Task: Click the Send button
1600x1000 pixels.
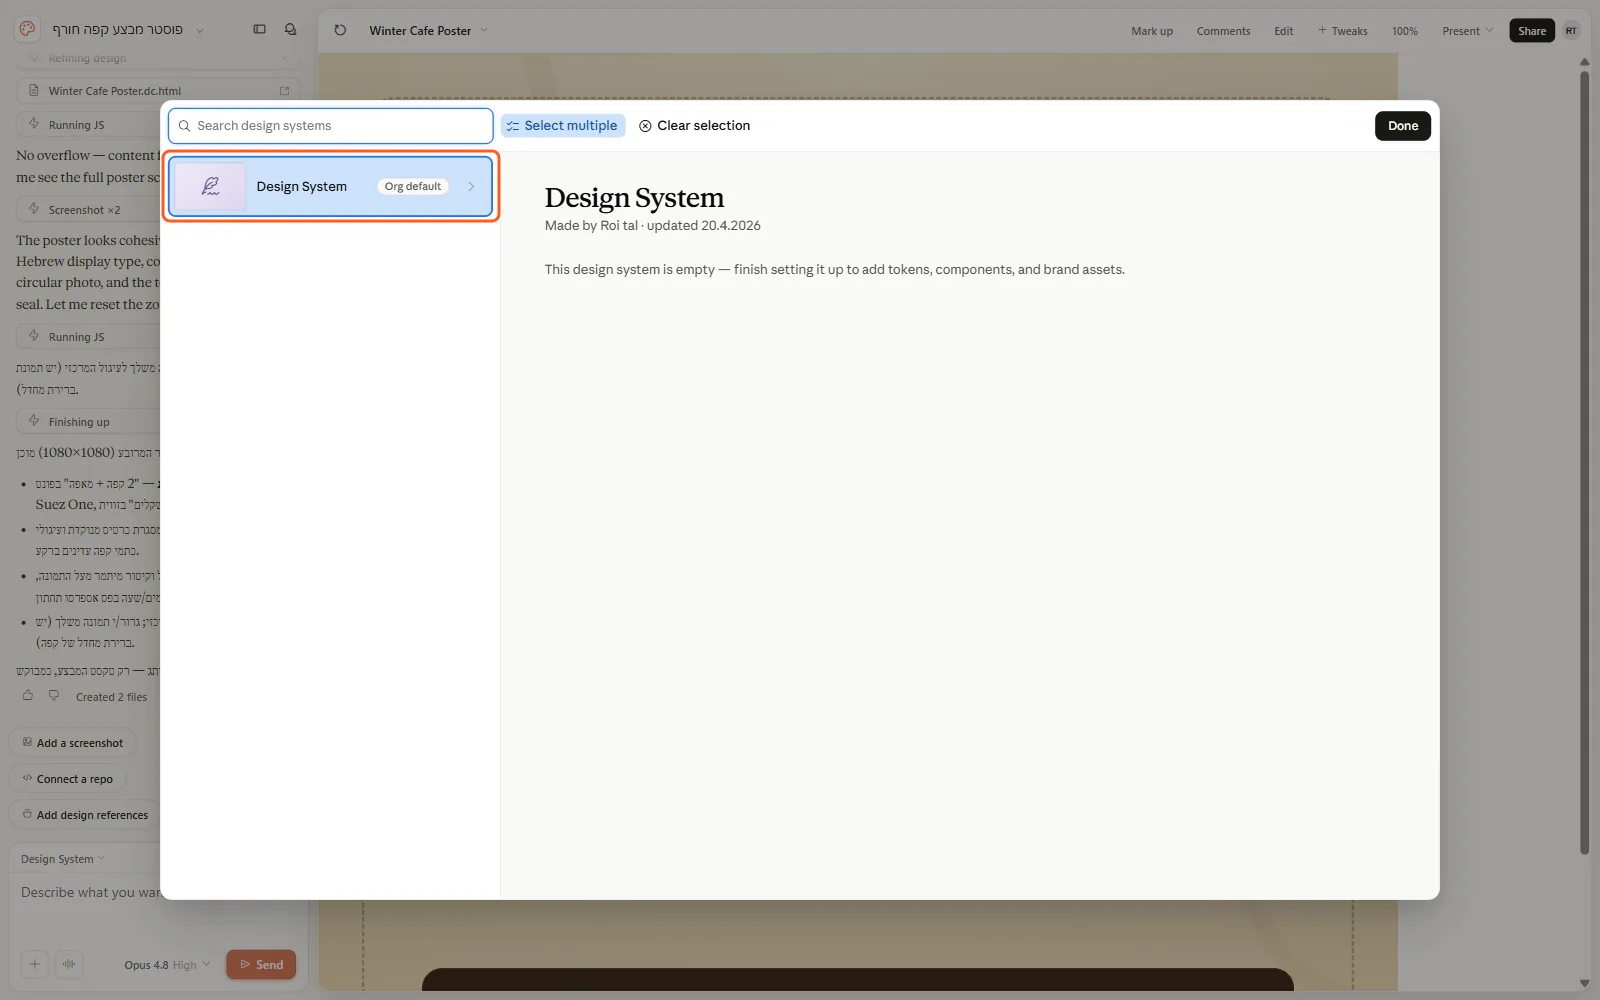Action: click(x=261, y=965)
